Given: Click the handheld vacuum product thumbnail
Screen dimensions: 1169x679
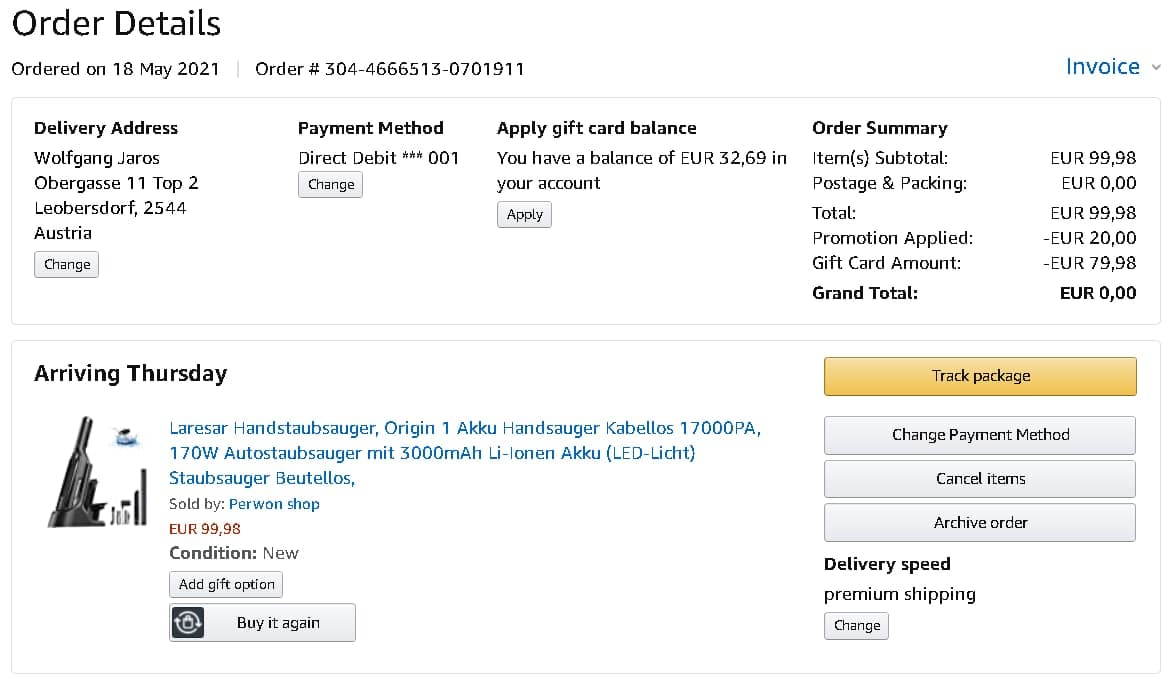Looking at the screenshot, I should click(95, 474).
